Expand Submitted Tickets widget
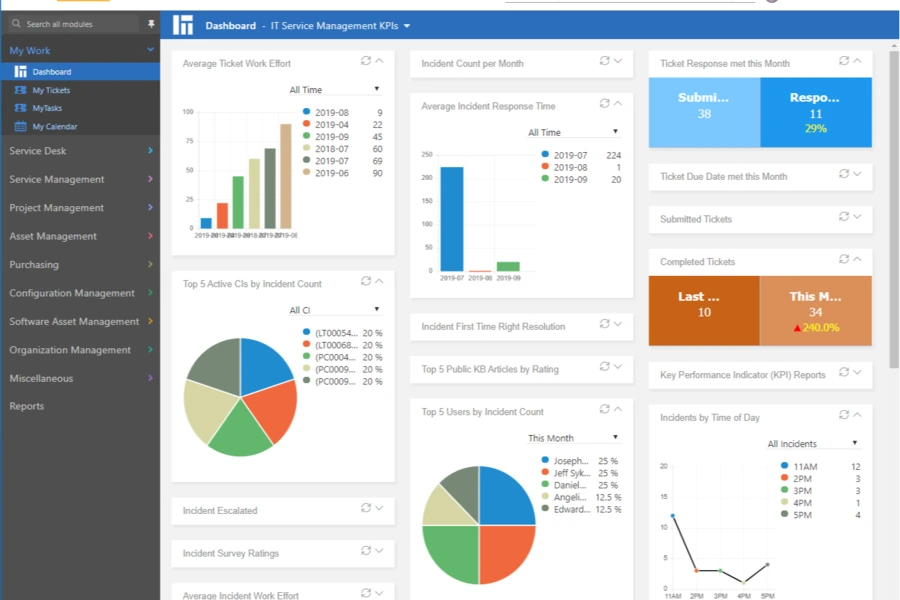Viewport: 900px width, 600px height. point(858,216)
